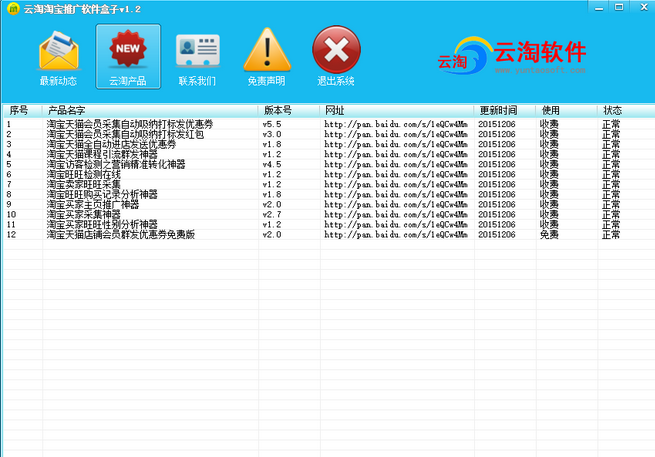The height and width of the screenshot is (457, 655).
Task: Open the 联系我们 contact card icon
Action: pyautogui.click(x=198, y=56)
